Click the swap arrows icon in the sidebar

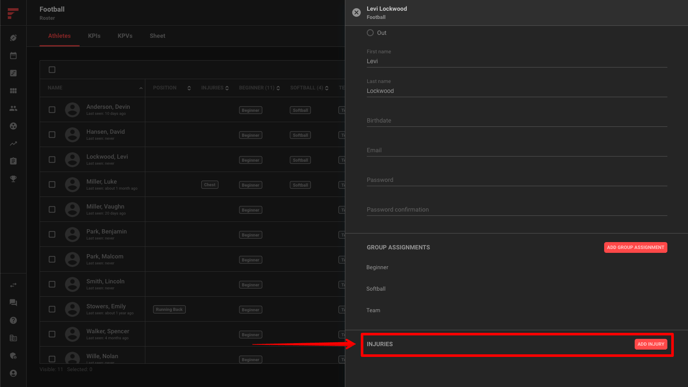coord(13,285)
